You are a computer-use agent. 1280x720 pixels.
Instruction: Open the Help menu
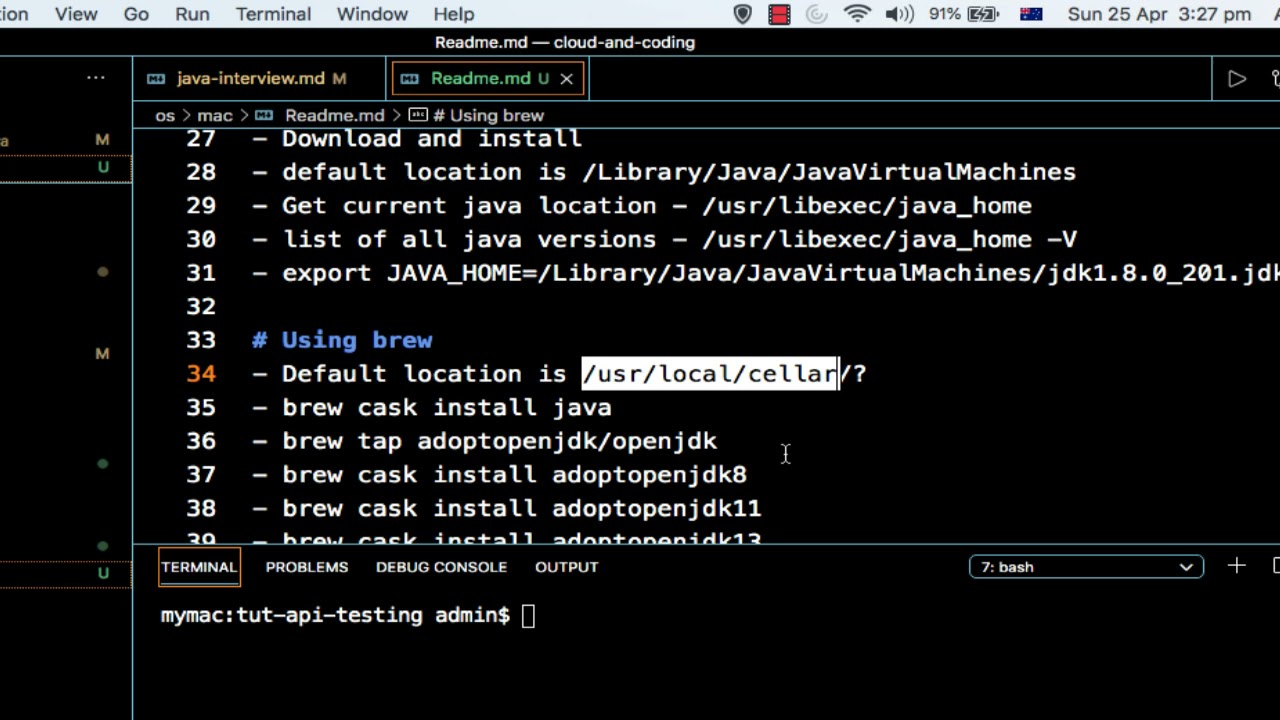coord(454,14)
